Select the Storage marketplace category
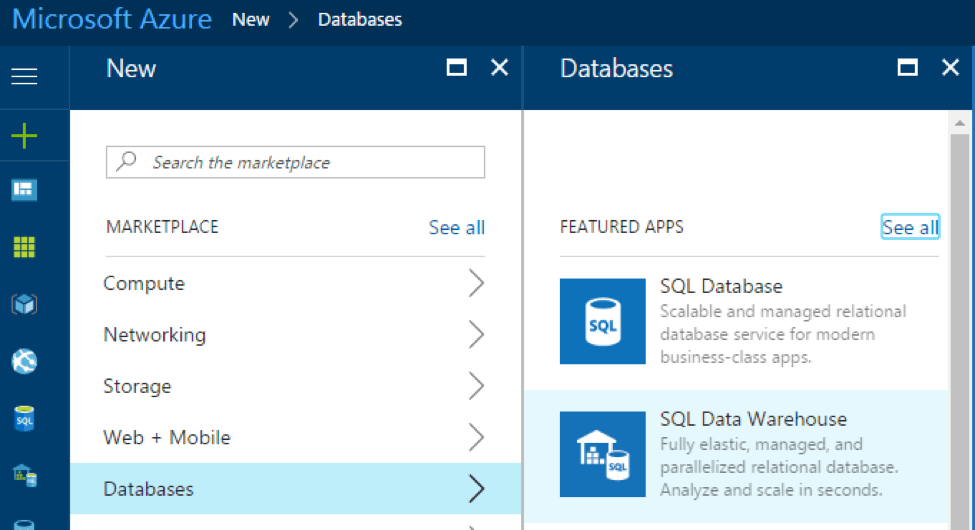The height and width of the screenshot is (530, 975). coord(295,386)
